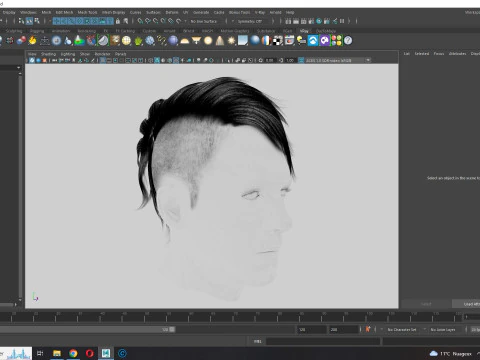This screenshot has height=360, width=480.
Task: Click the multicolor striped sphere shelf icon
Action: tap(266, 41)
